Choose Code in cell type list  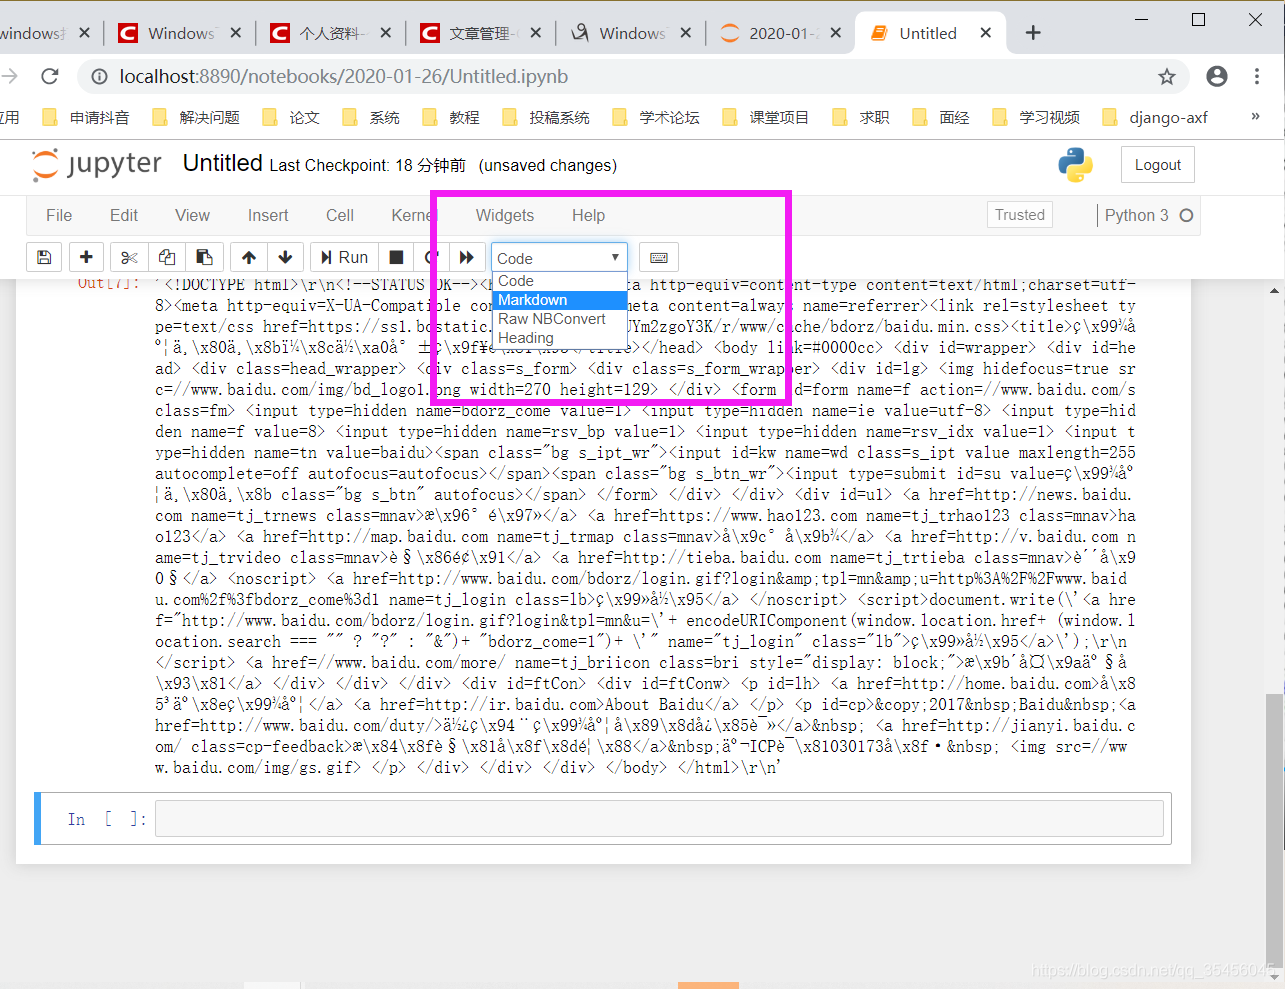pyautogui.click(x=560, y=281)
